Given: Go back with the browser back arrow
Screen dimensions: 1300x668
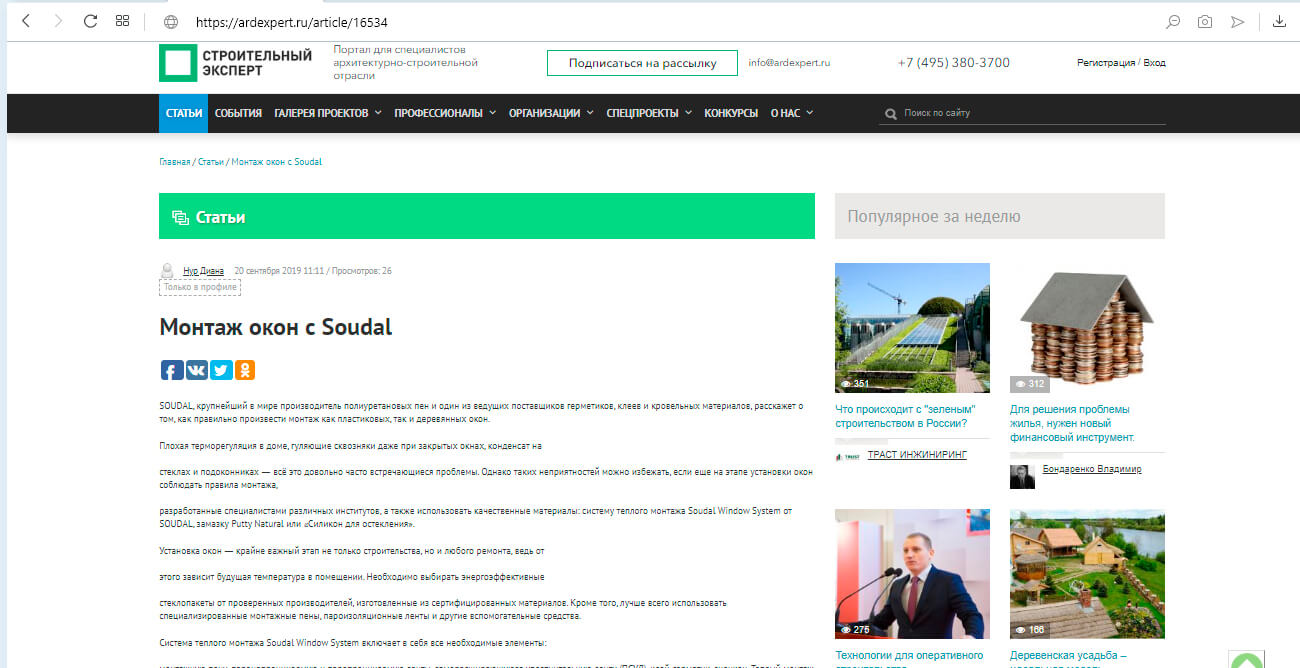Looking at the screenshot, I should (26, 21).
